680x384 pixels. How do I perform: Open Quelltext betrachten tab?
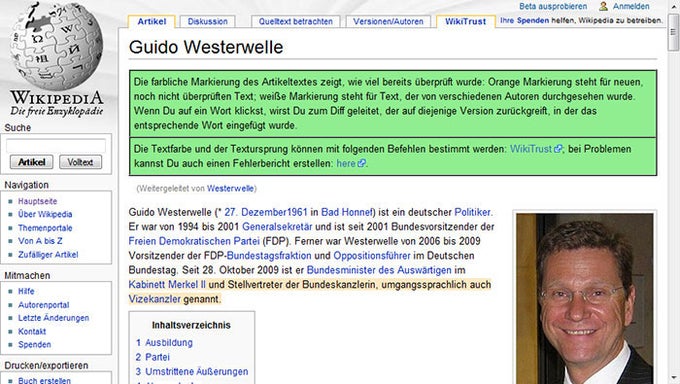[296, 21]
